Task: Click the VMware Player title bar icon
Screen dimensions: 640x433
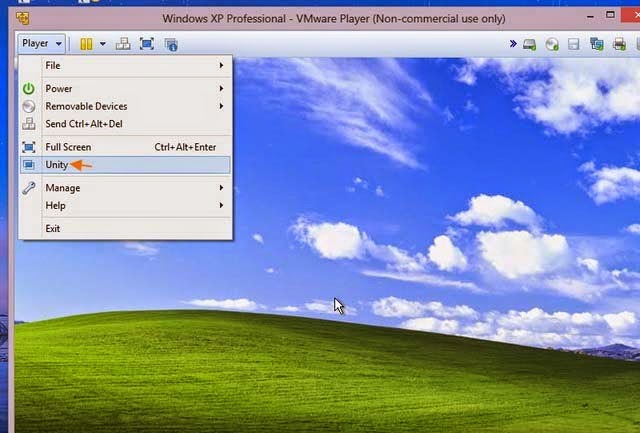Action: coord(23,18)
